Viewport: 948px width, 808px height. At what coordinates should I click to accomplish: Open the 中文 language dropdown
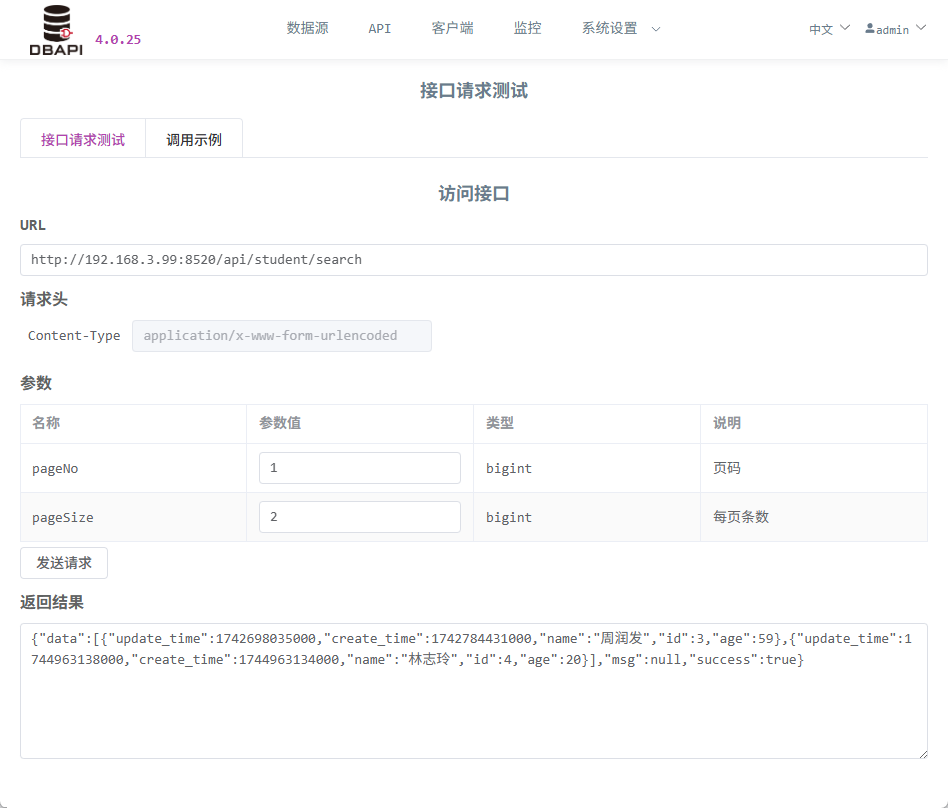pyautogui.click(x=830, y=29)
